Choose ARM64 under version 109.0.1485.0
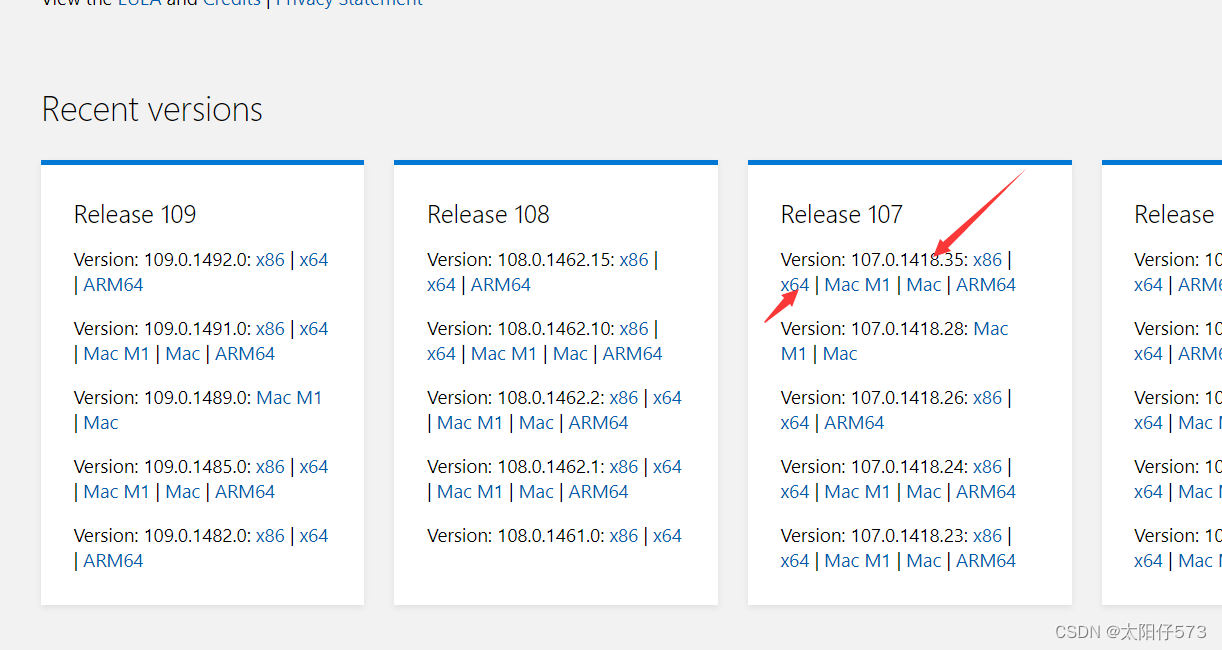 245,492
